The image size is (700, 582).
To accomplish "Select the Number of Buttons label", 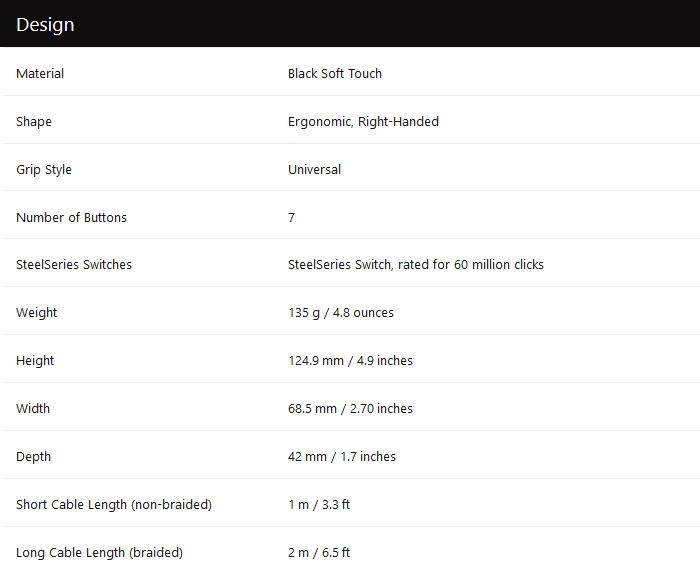I will [x=71, y=217].
